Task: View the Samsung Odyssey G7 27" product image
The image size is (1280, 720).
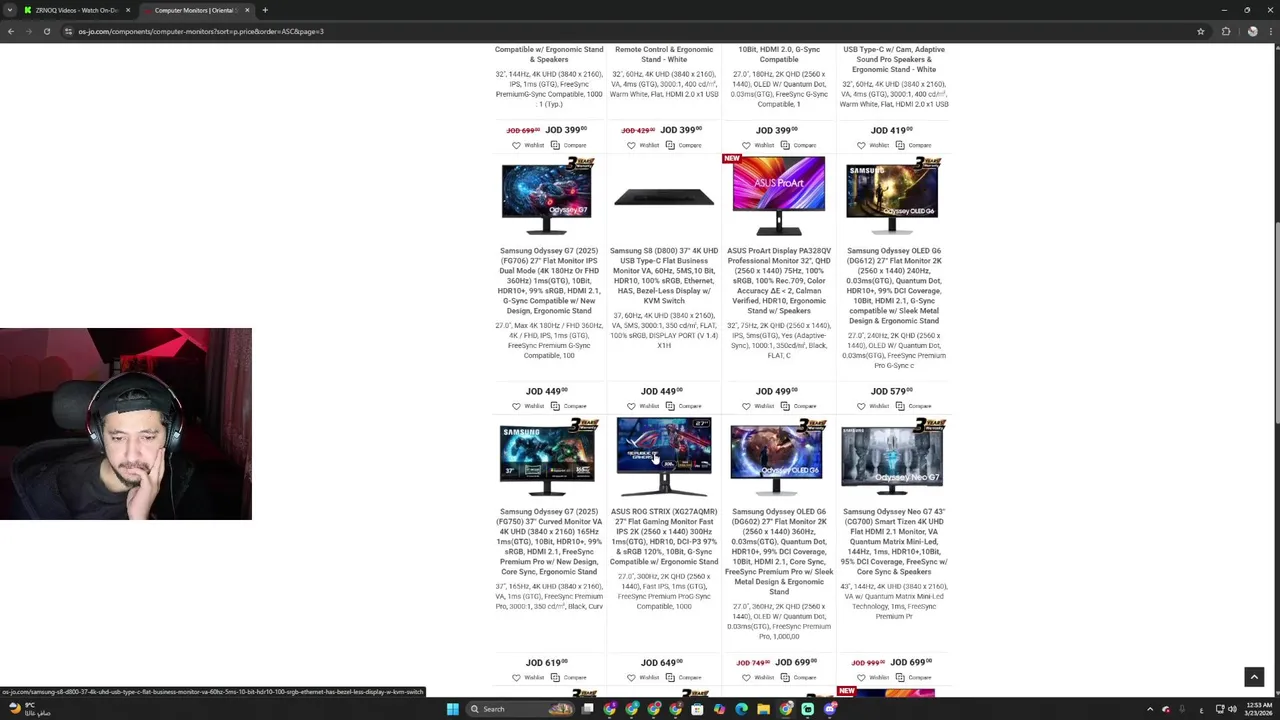Action: tap(547, 197)
